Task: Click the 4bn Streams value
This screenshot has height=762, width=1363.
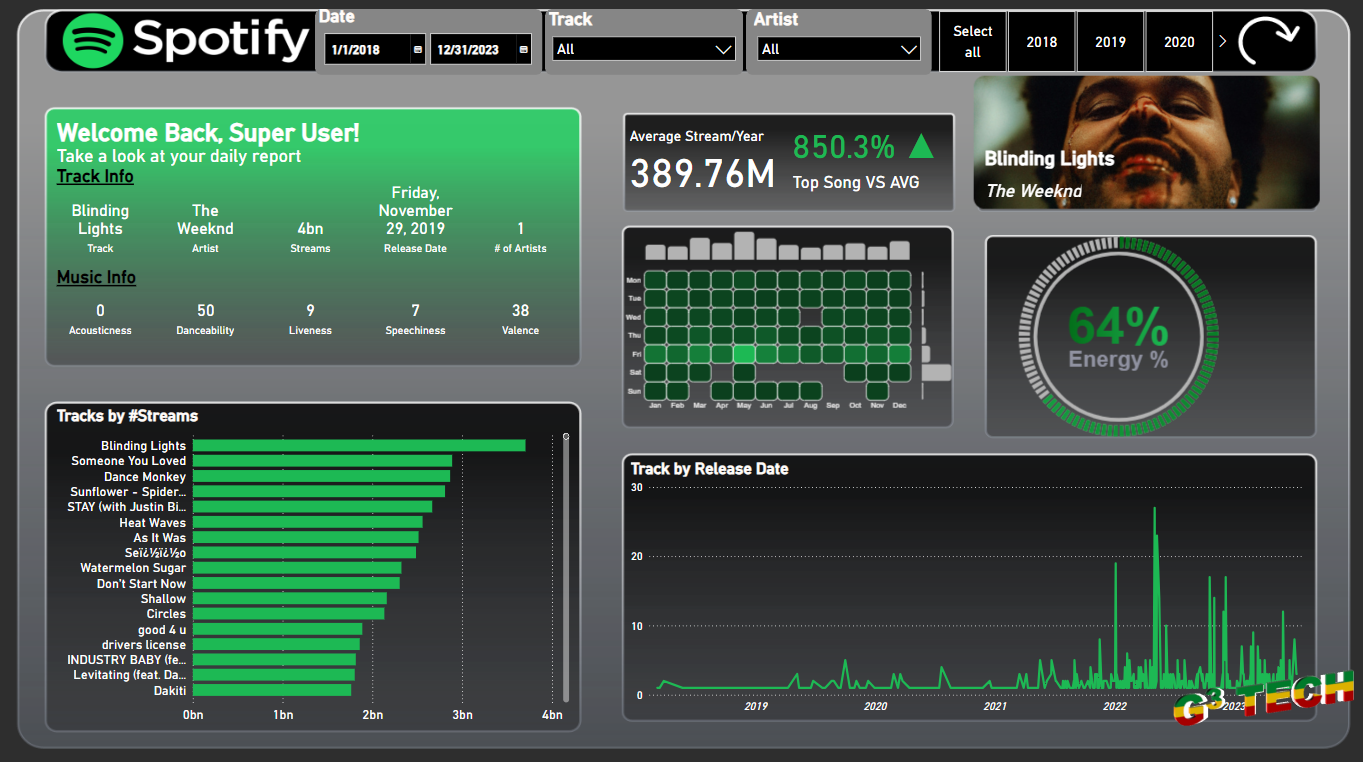Action: point(310,229)
